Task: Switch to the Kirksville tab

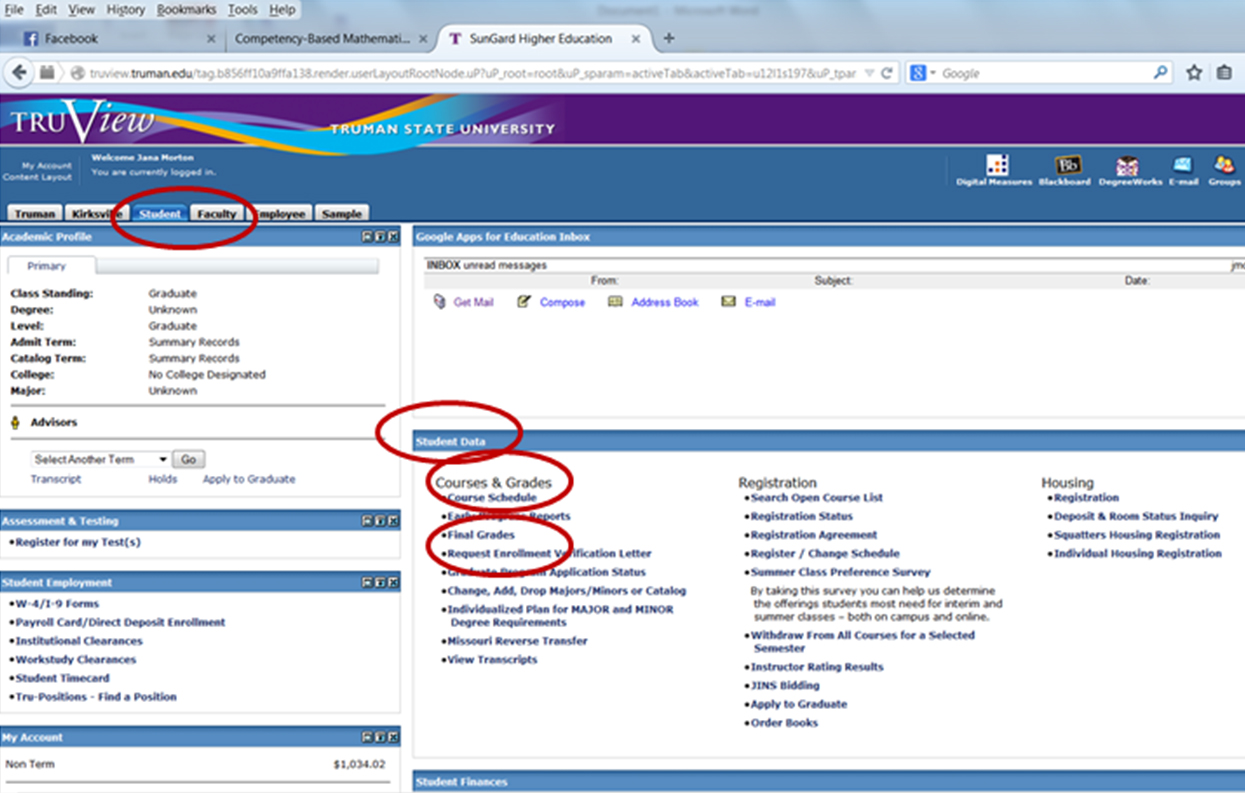Action: (x=97, y=213)
